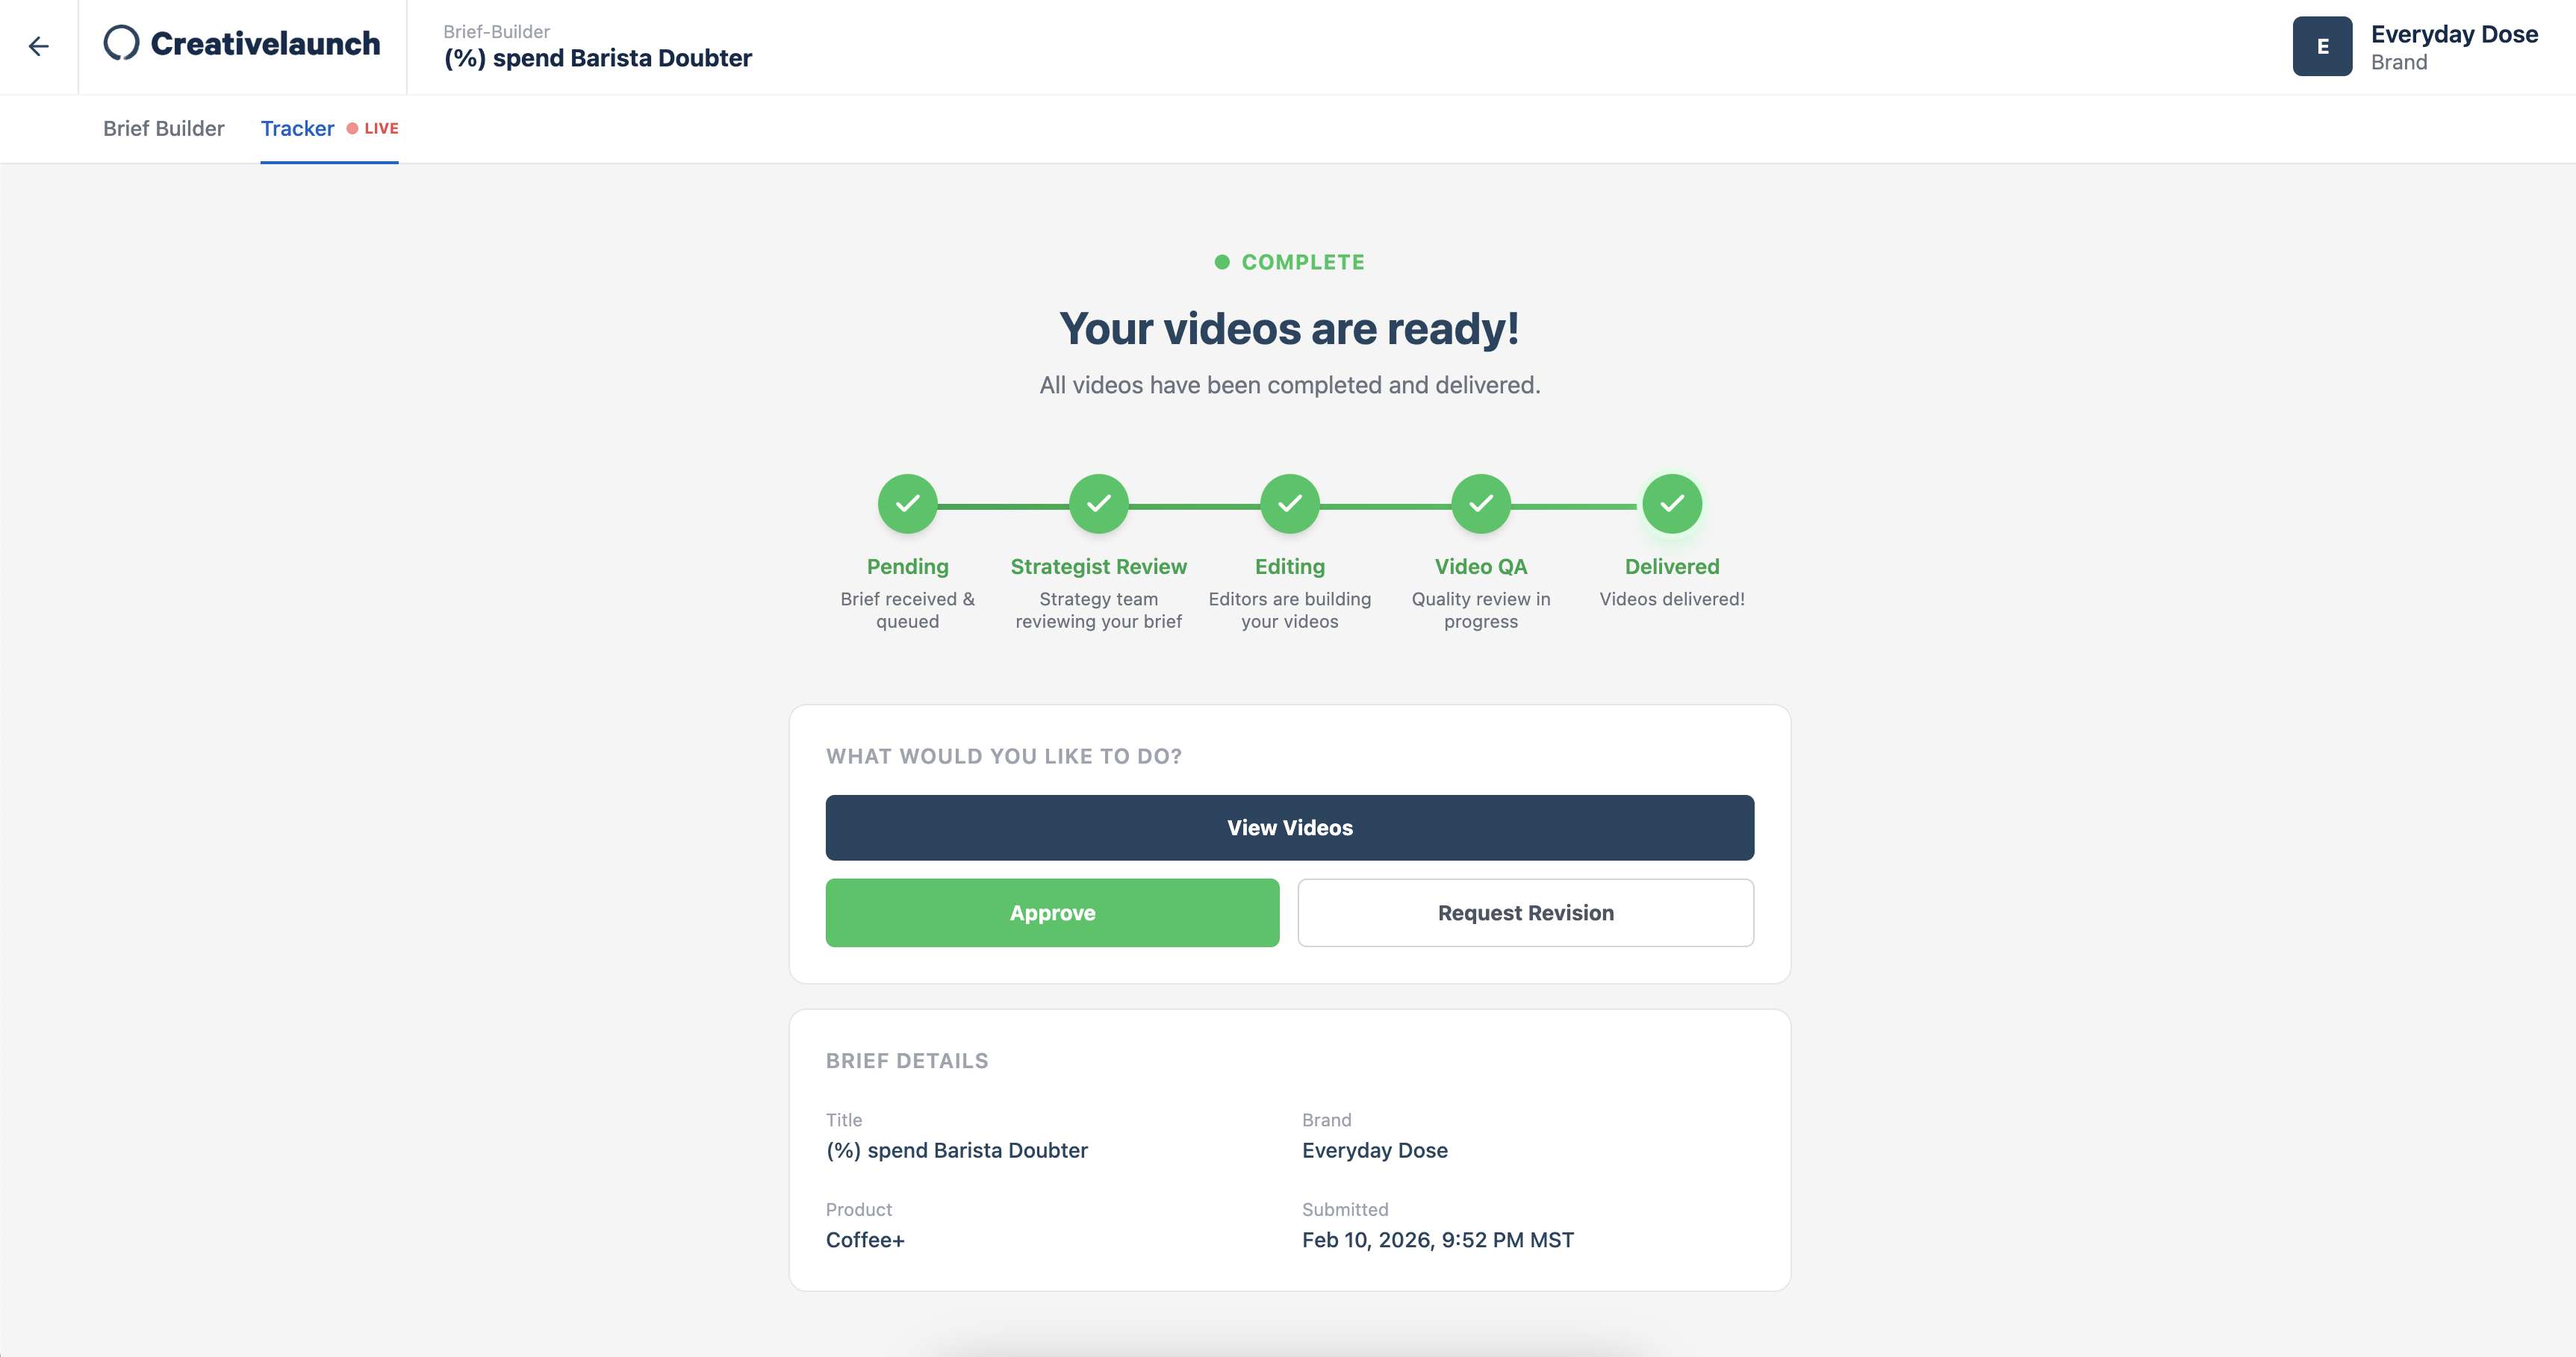Click the Coffee+ product value

coord(864,1240)
